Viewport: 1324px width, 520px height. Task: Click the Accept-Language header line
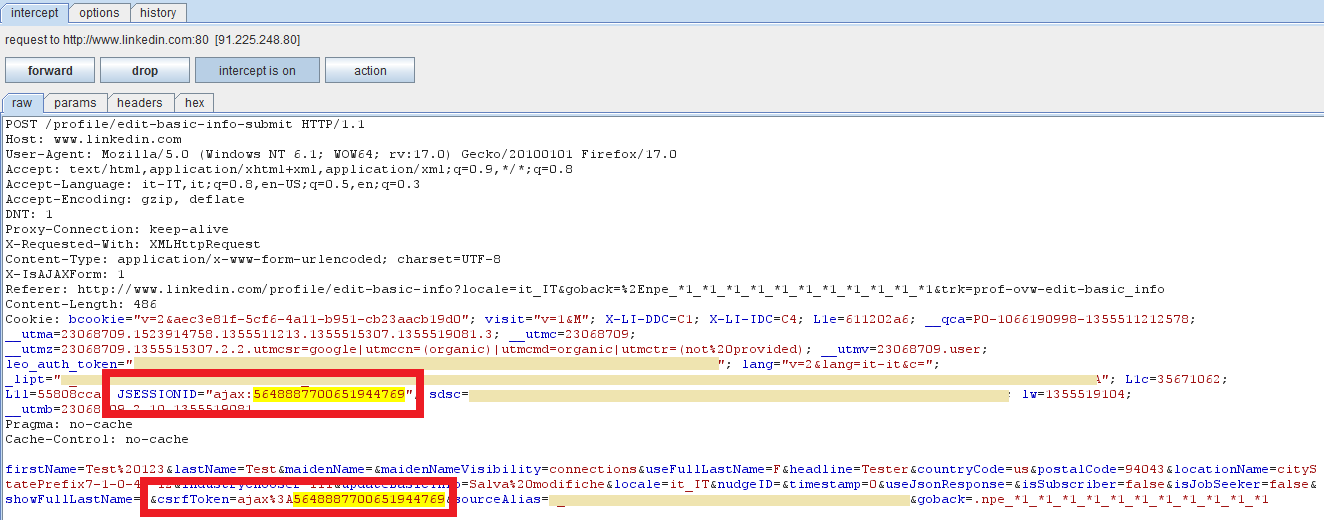tap(212, 185)
